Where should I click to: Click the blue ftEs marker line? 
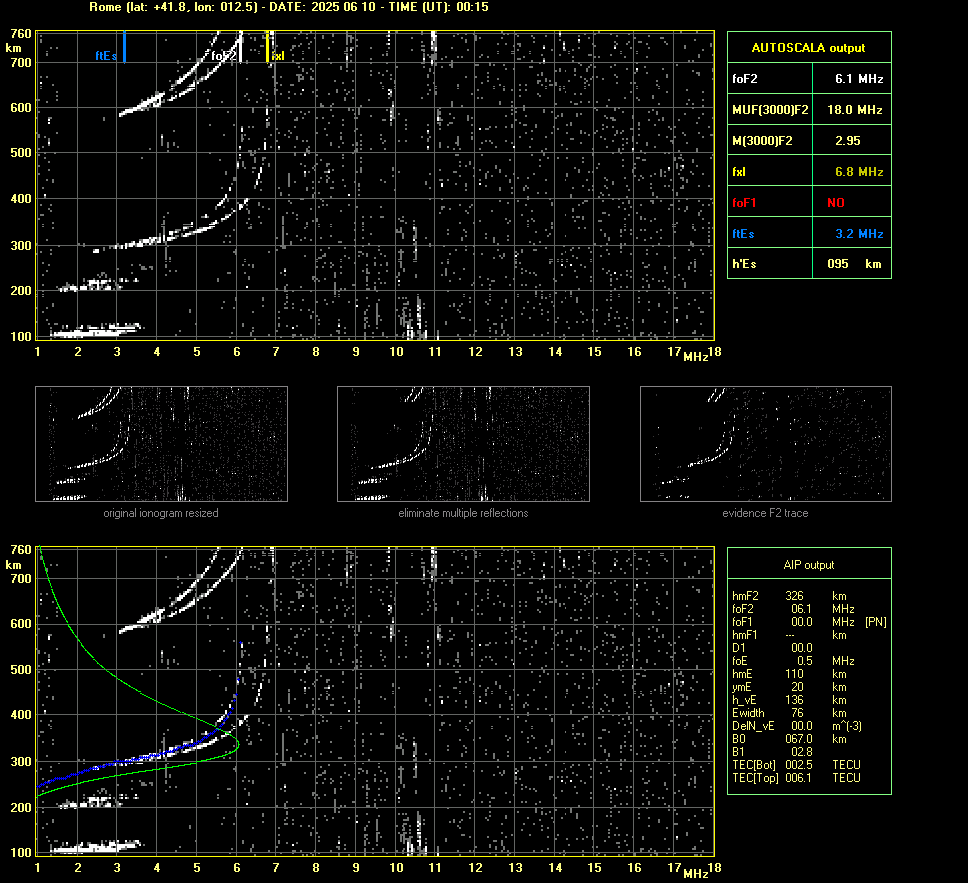(125, 47)
